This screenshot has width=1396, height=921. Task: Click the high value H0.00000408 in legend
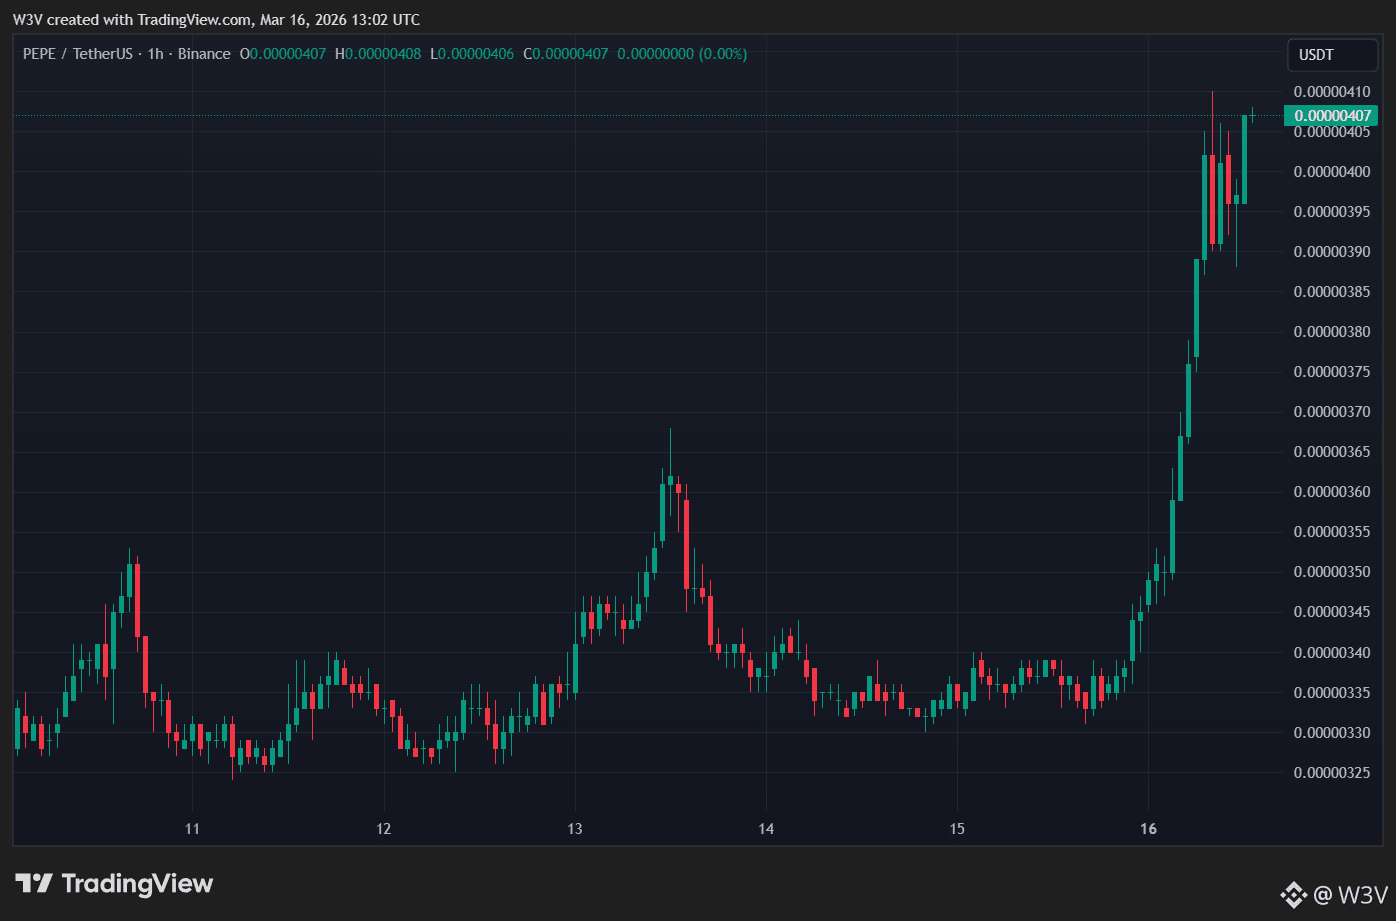(x=378, y=54)
